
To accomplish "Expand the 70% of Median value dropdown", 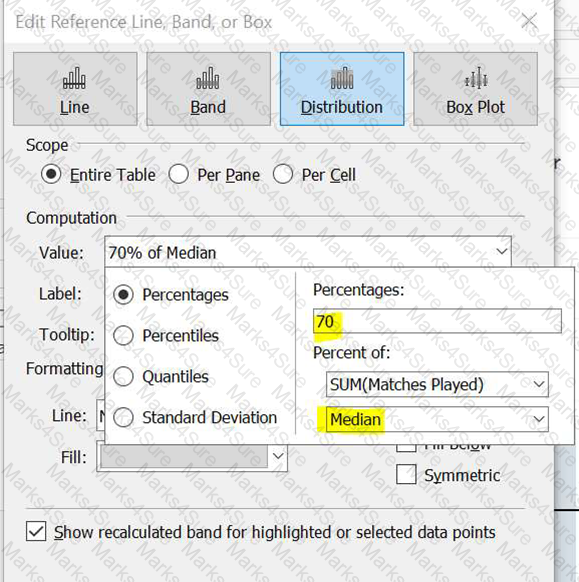I will [308, 252].
